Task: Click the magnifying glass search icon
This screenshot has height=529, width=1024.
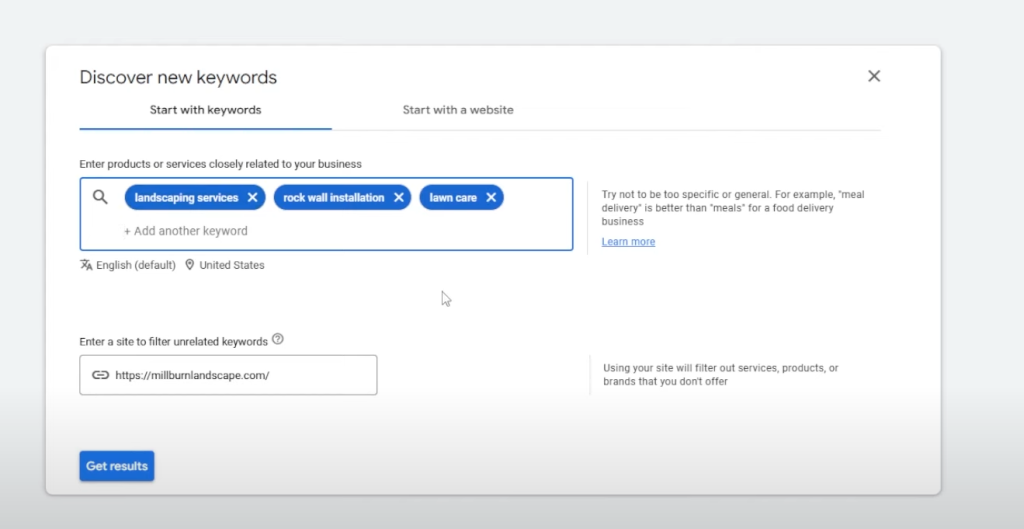Action: point(100,197)
